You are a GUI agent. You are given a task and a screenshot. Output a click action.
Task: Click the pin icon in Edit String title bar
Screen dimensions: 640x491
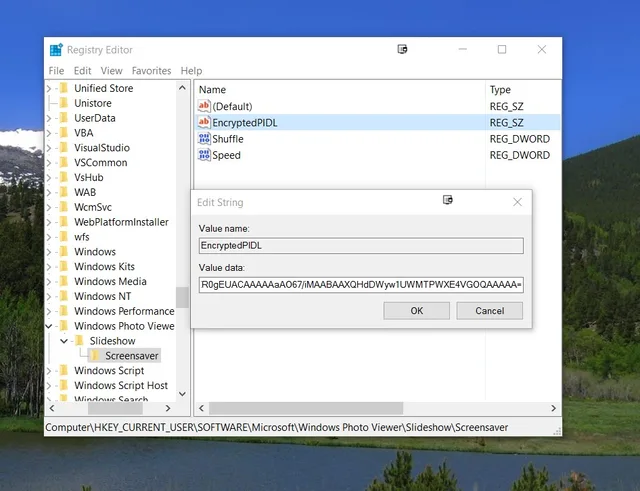[x=448, y=200]
